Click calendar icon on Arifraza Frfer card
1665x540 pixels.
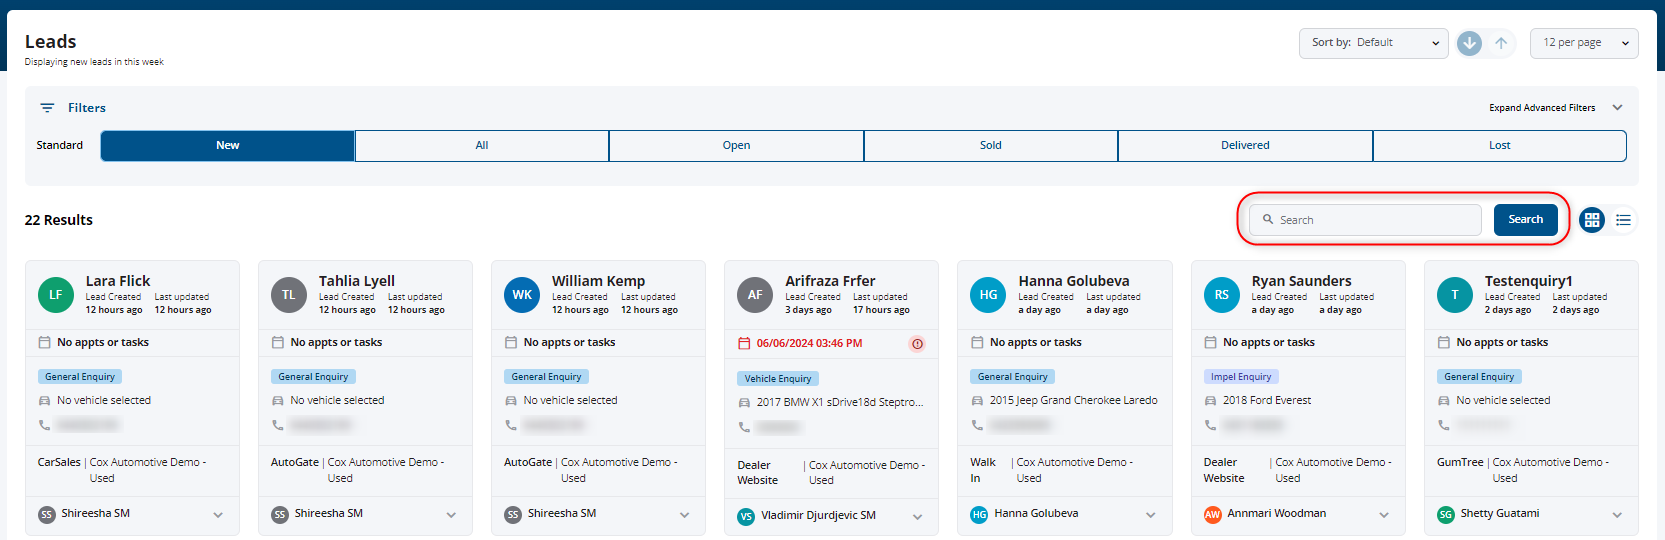point(744,343)
